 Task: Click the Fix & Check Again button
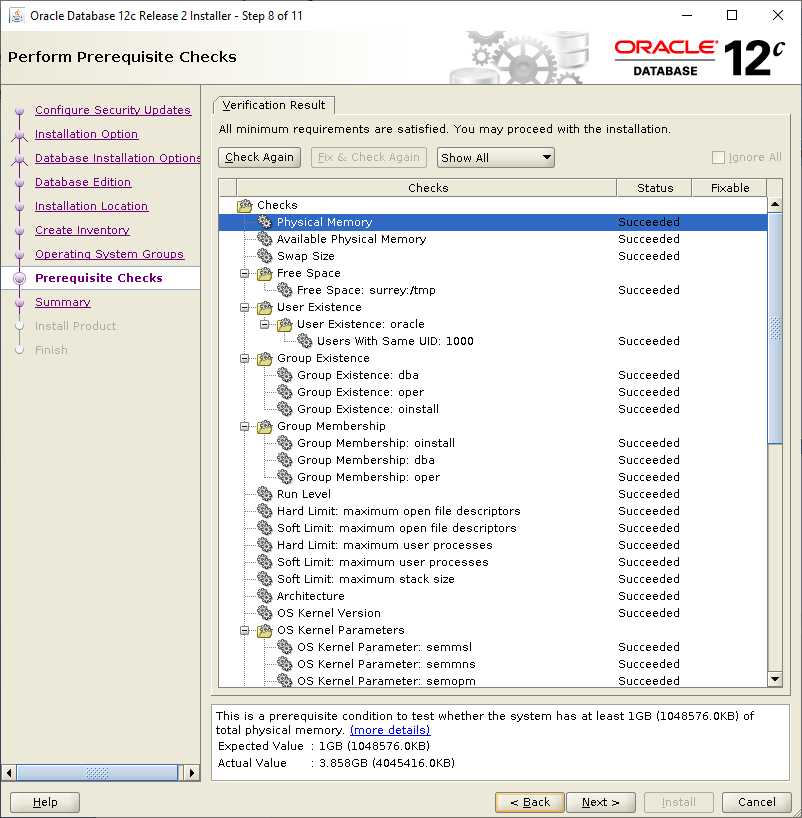369,158
